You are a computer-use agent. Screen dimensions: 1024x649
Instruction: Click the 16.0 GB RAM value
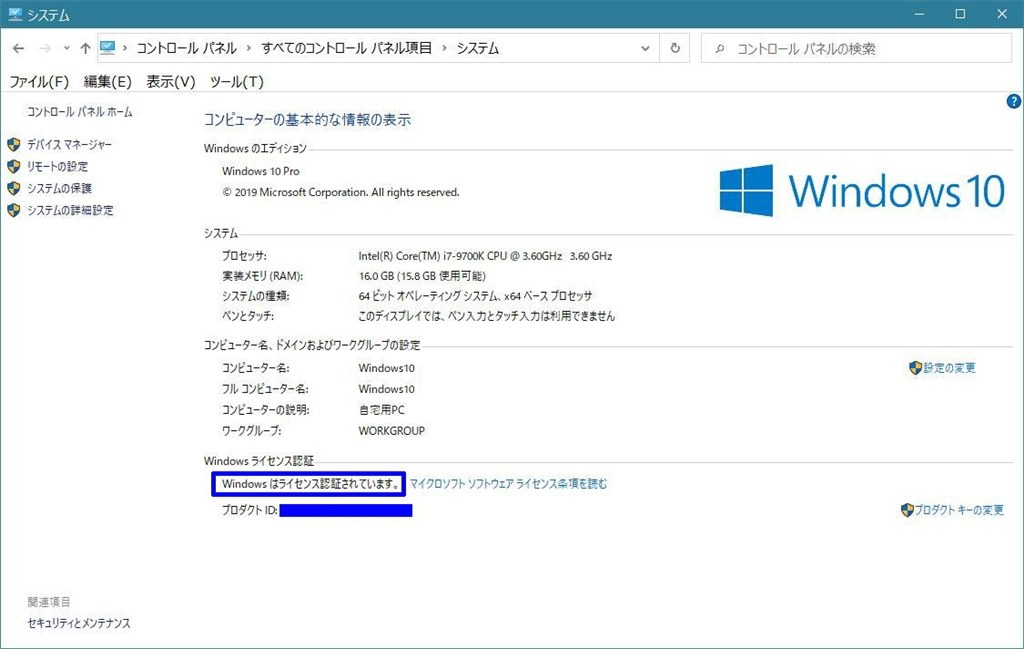pos(422,276)
